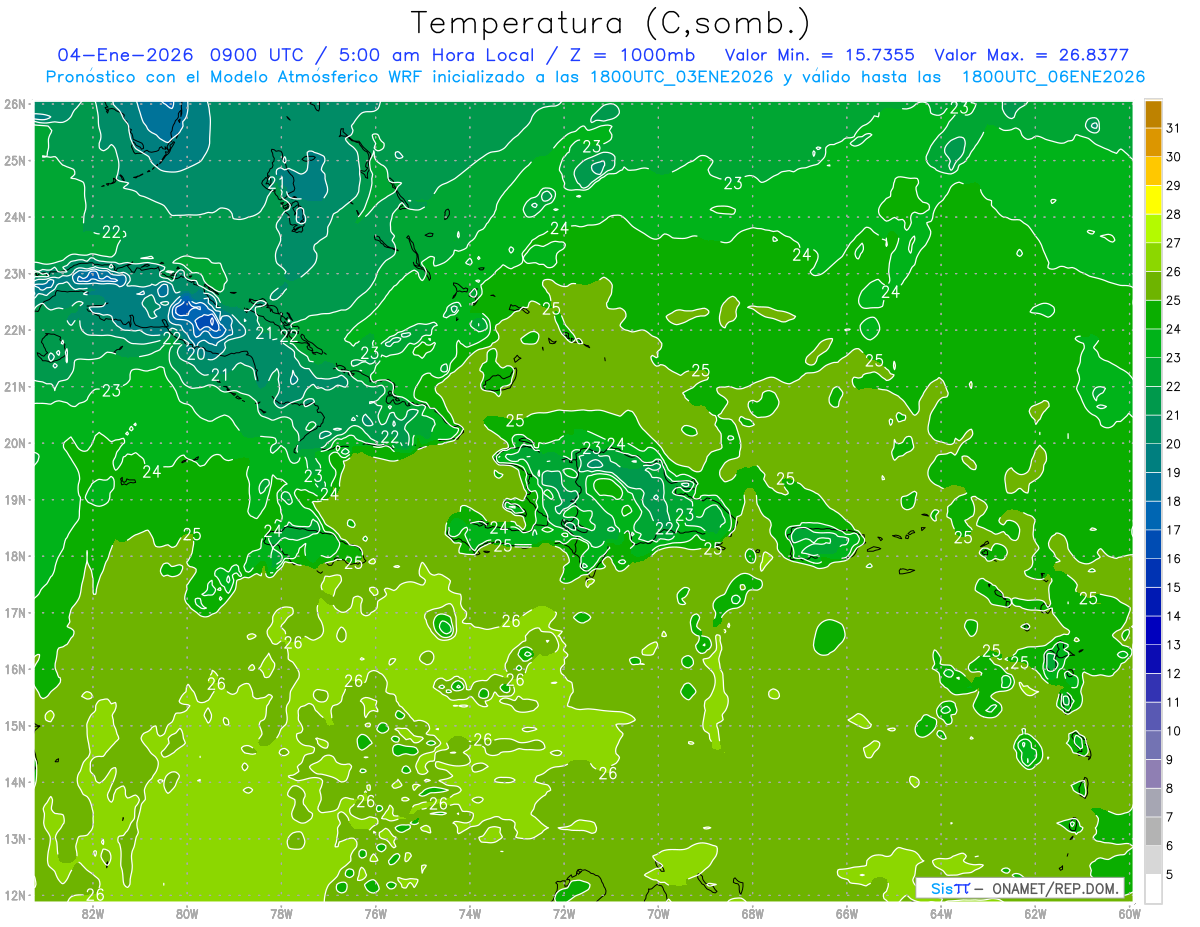Screen dimensions: 1200x927
Task: Click the 62W longitude axis label
Action: 1034,913
